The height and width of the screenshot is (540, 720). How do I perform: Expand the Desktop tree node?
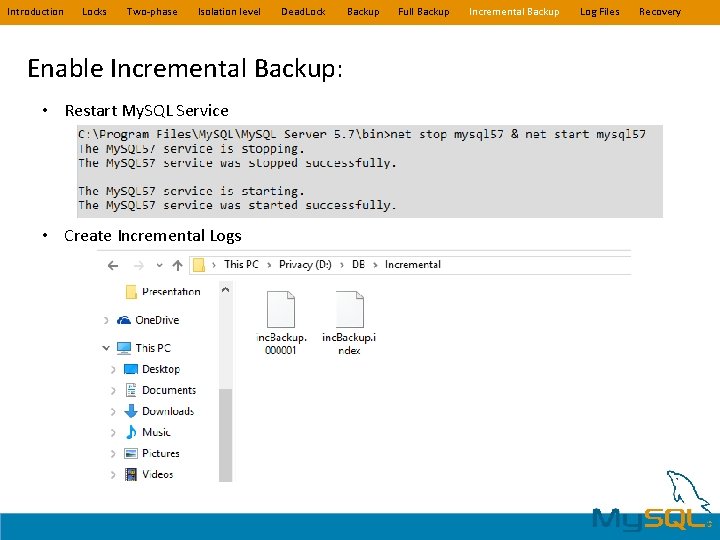(113, 369)
